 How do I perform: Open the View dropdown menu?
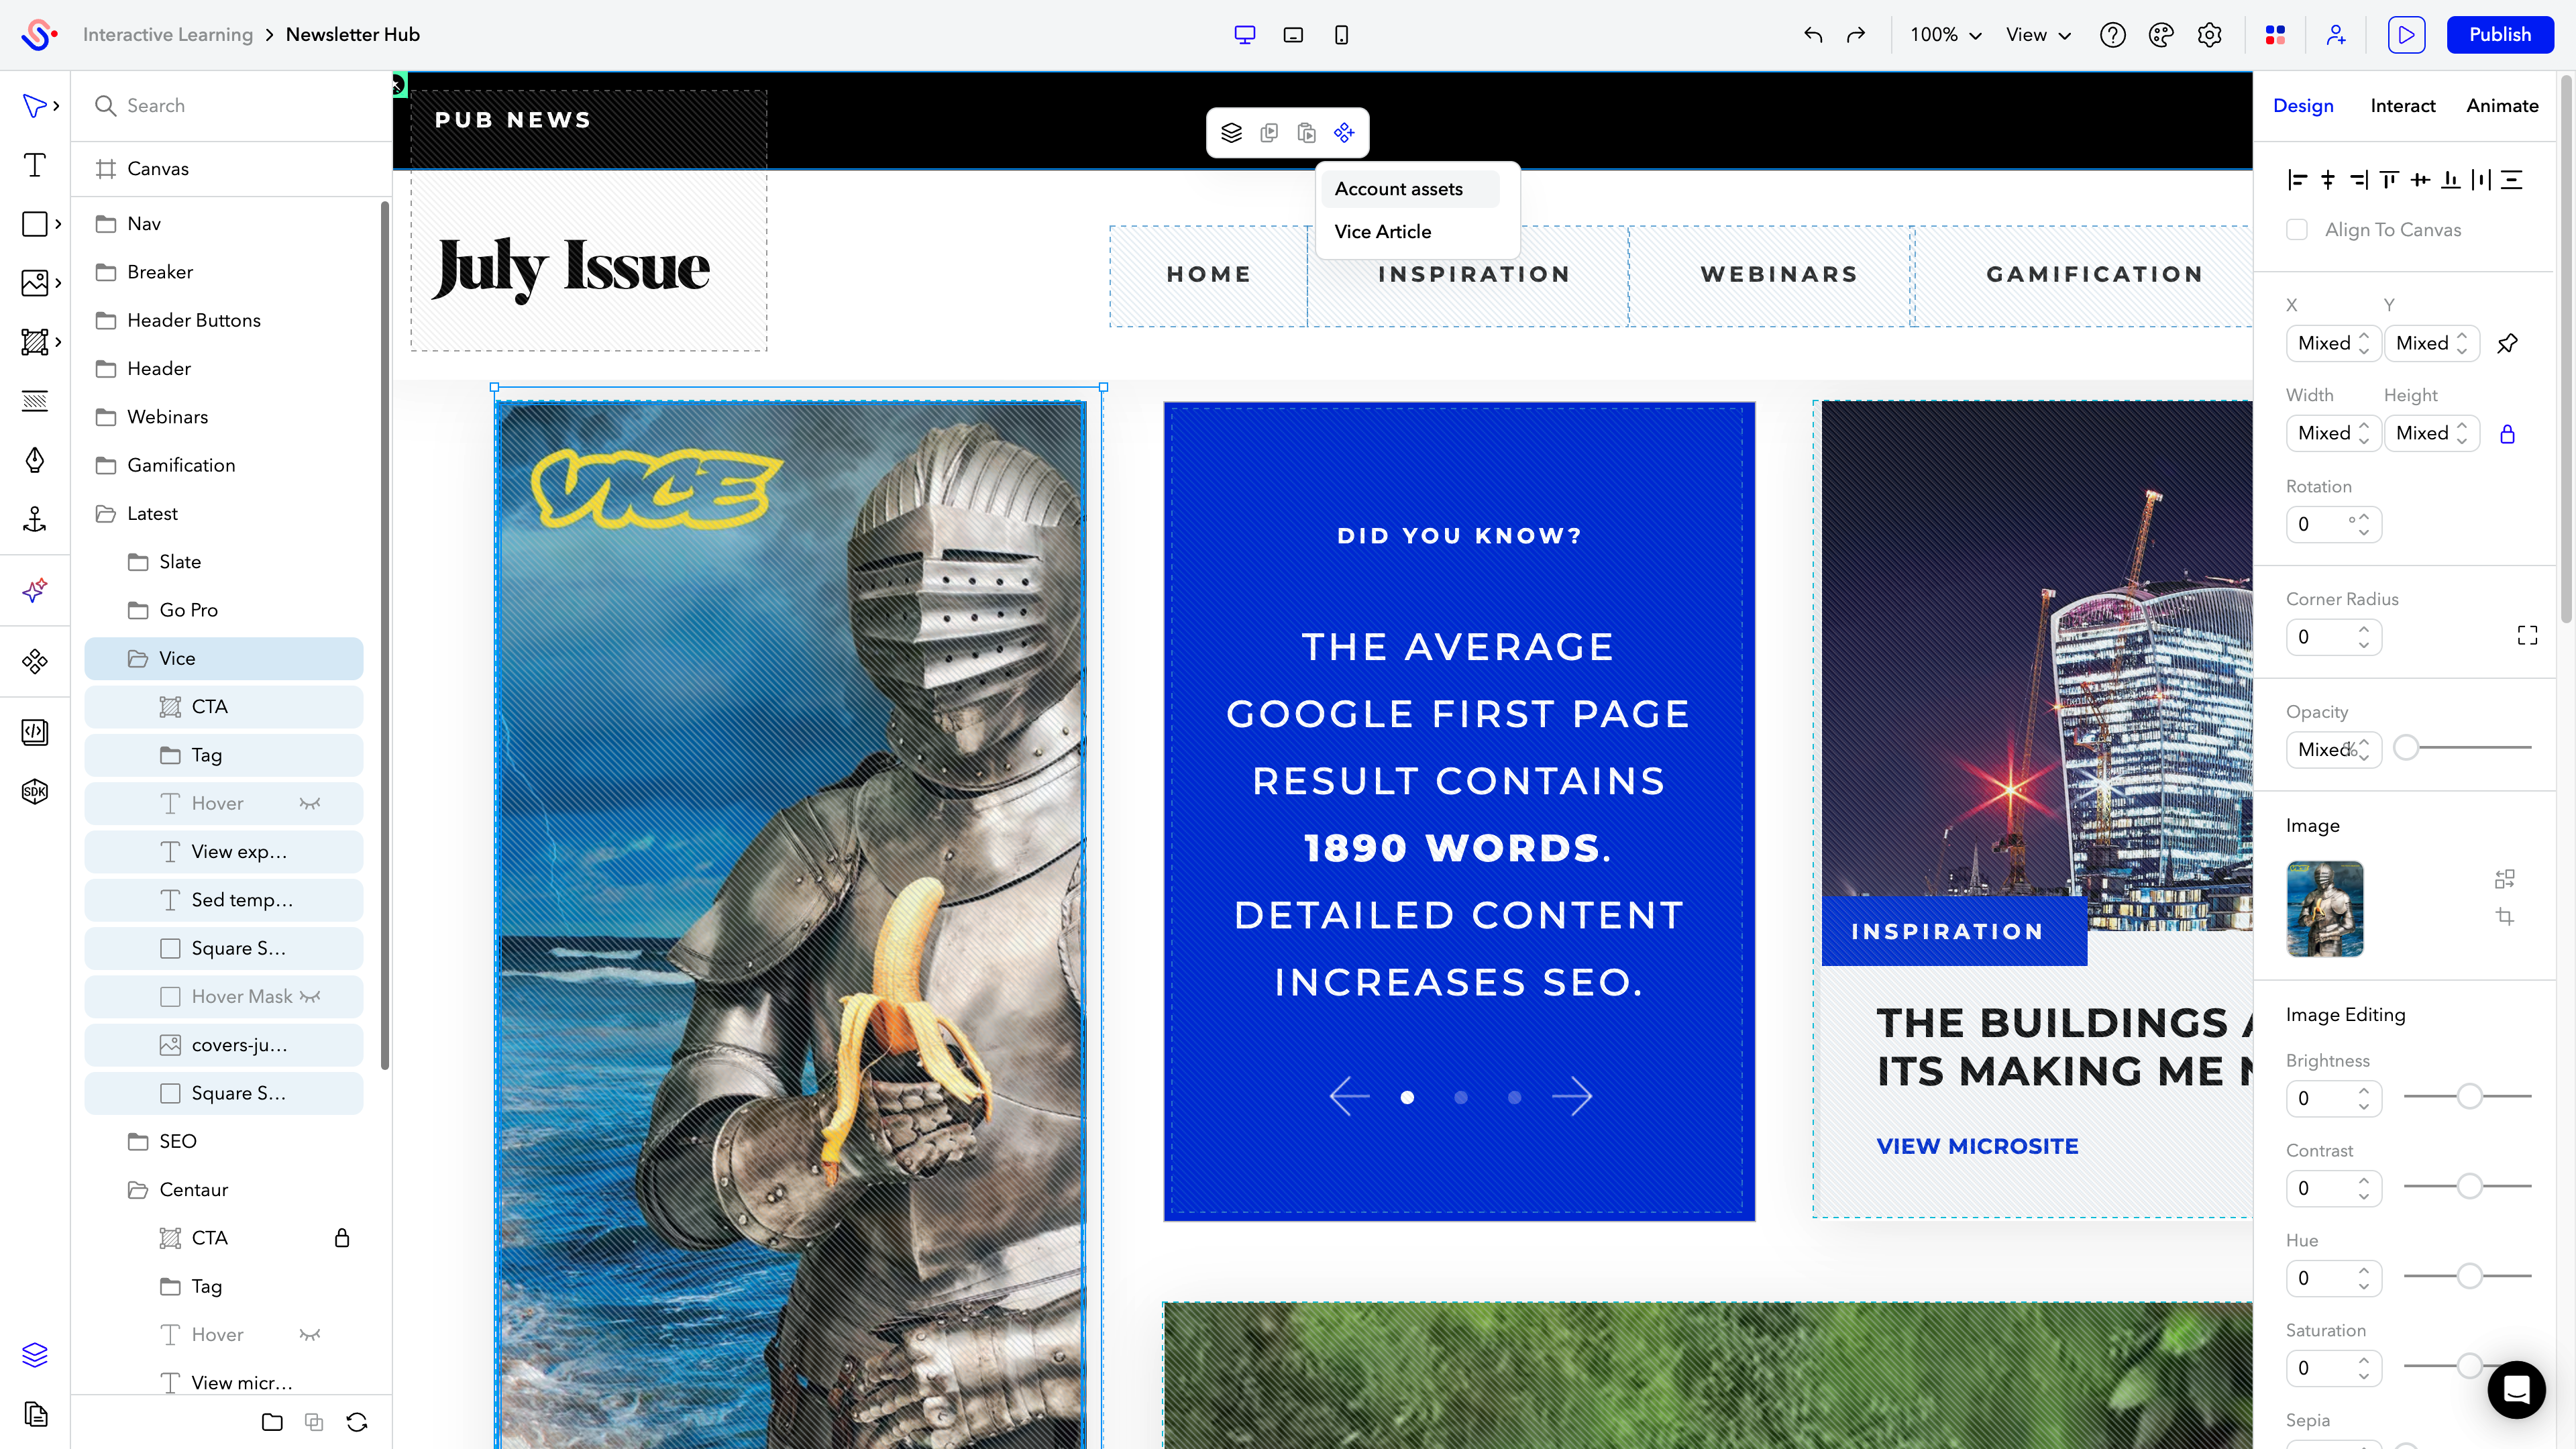[x=2038, y=35]
